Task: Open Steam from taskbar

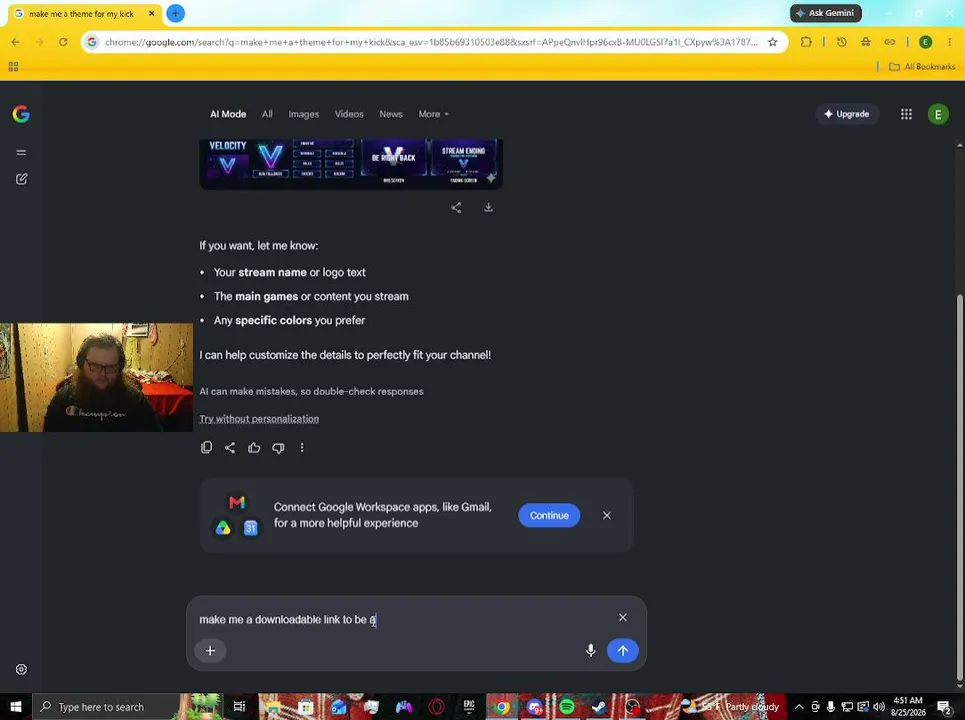Action: 599,706
